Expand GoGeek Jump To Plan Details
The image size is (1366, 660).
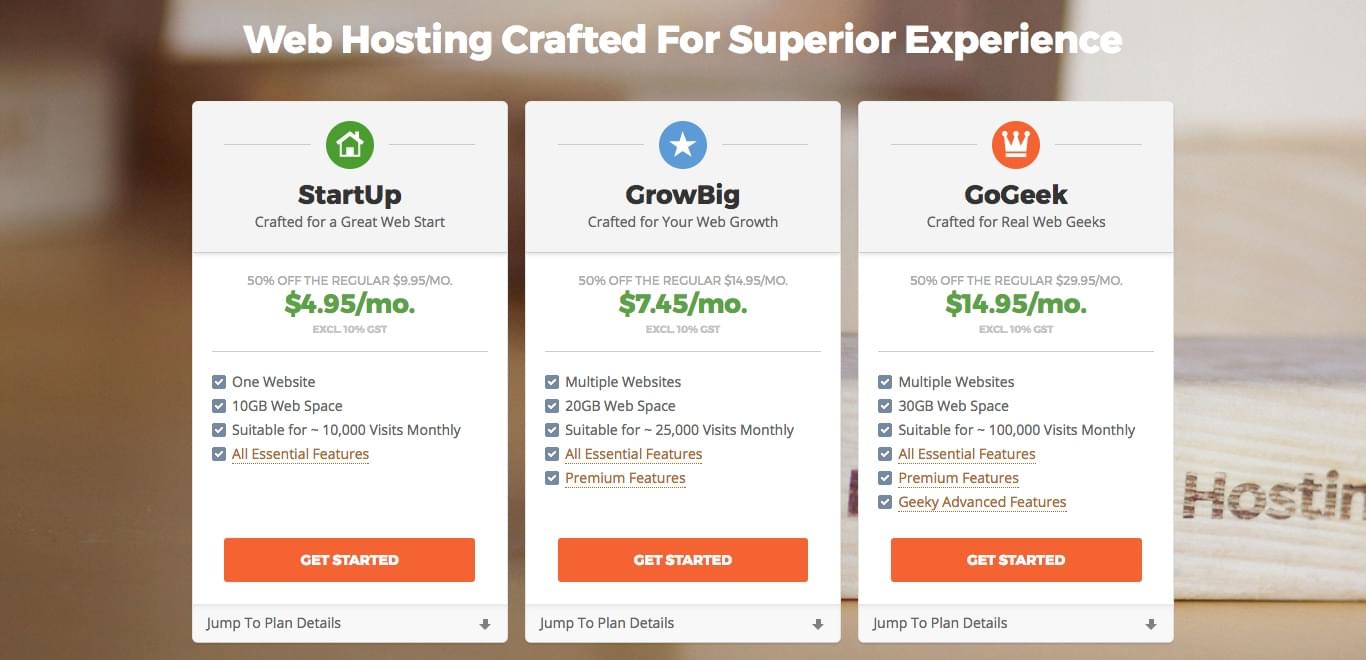(940, 623)
